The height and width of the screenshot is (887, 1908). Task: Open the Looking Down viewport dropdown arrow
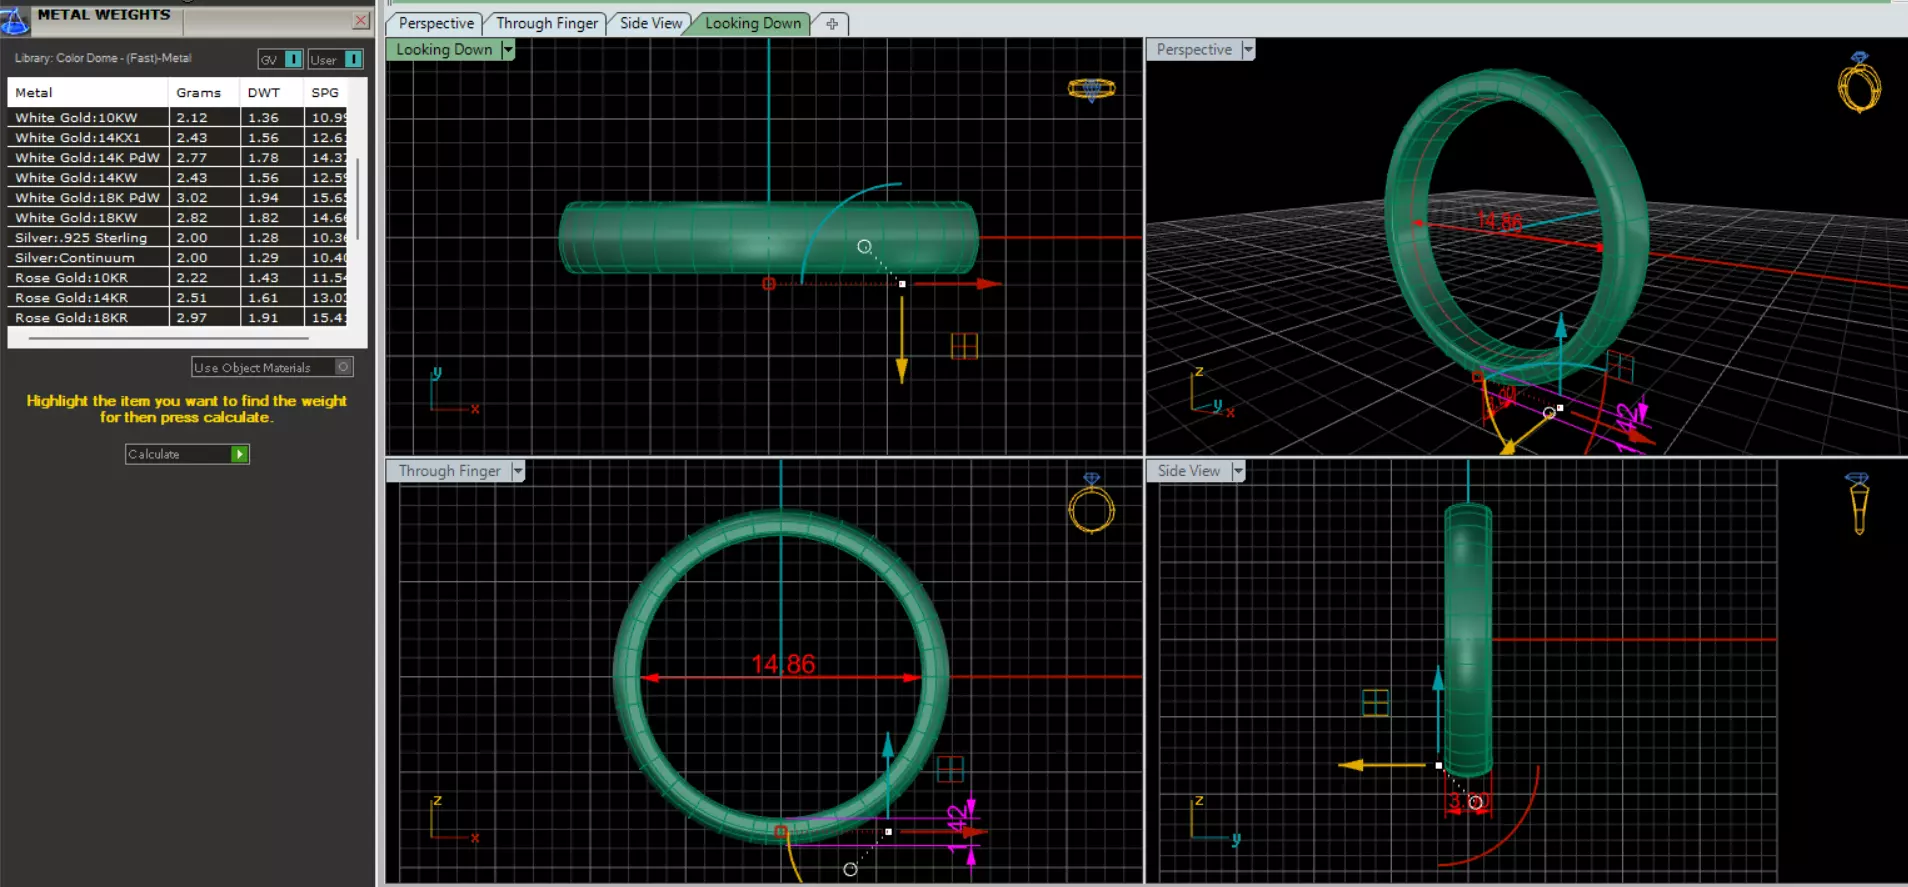point(507,50)
